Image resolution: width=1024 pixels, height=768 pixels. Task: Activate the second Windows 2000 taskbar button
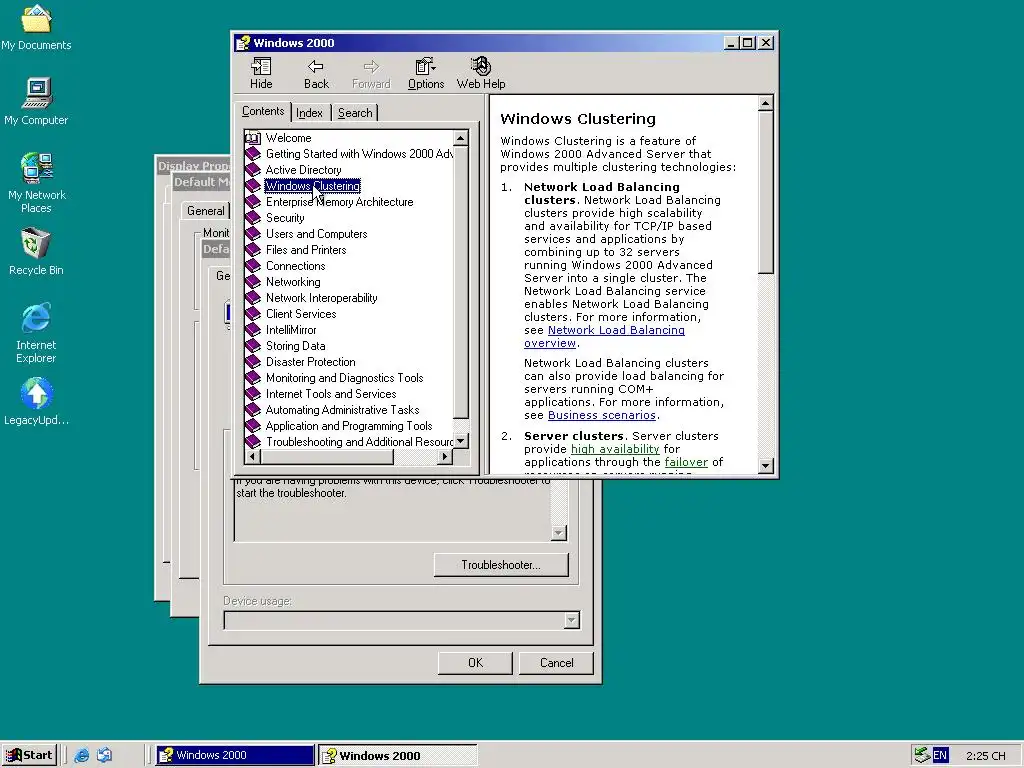tap(398, 756)
